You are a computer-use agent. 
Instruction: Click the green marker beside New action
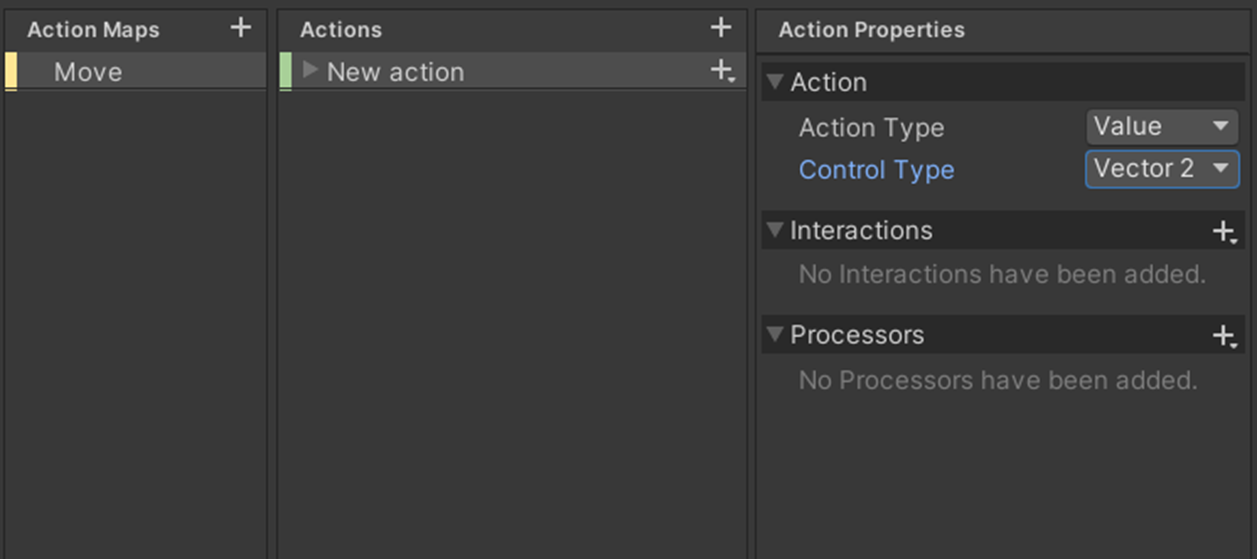(x=286, y=72)
